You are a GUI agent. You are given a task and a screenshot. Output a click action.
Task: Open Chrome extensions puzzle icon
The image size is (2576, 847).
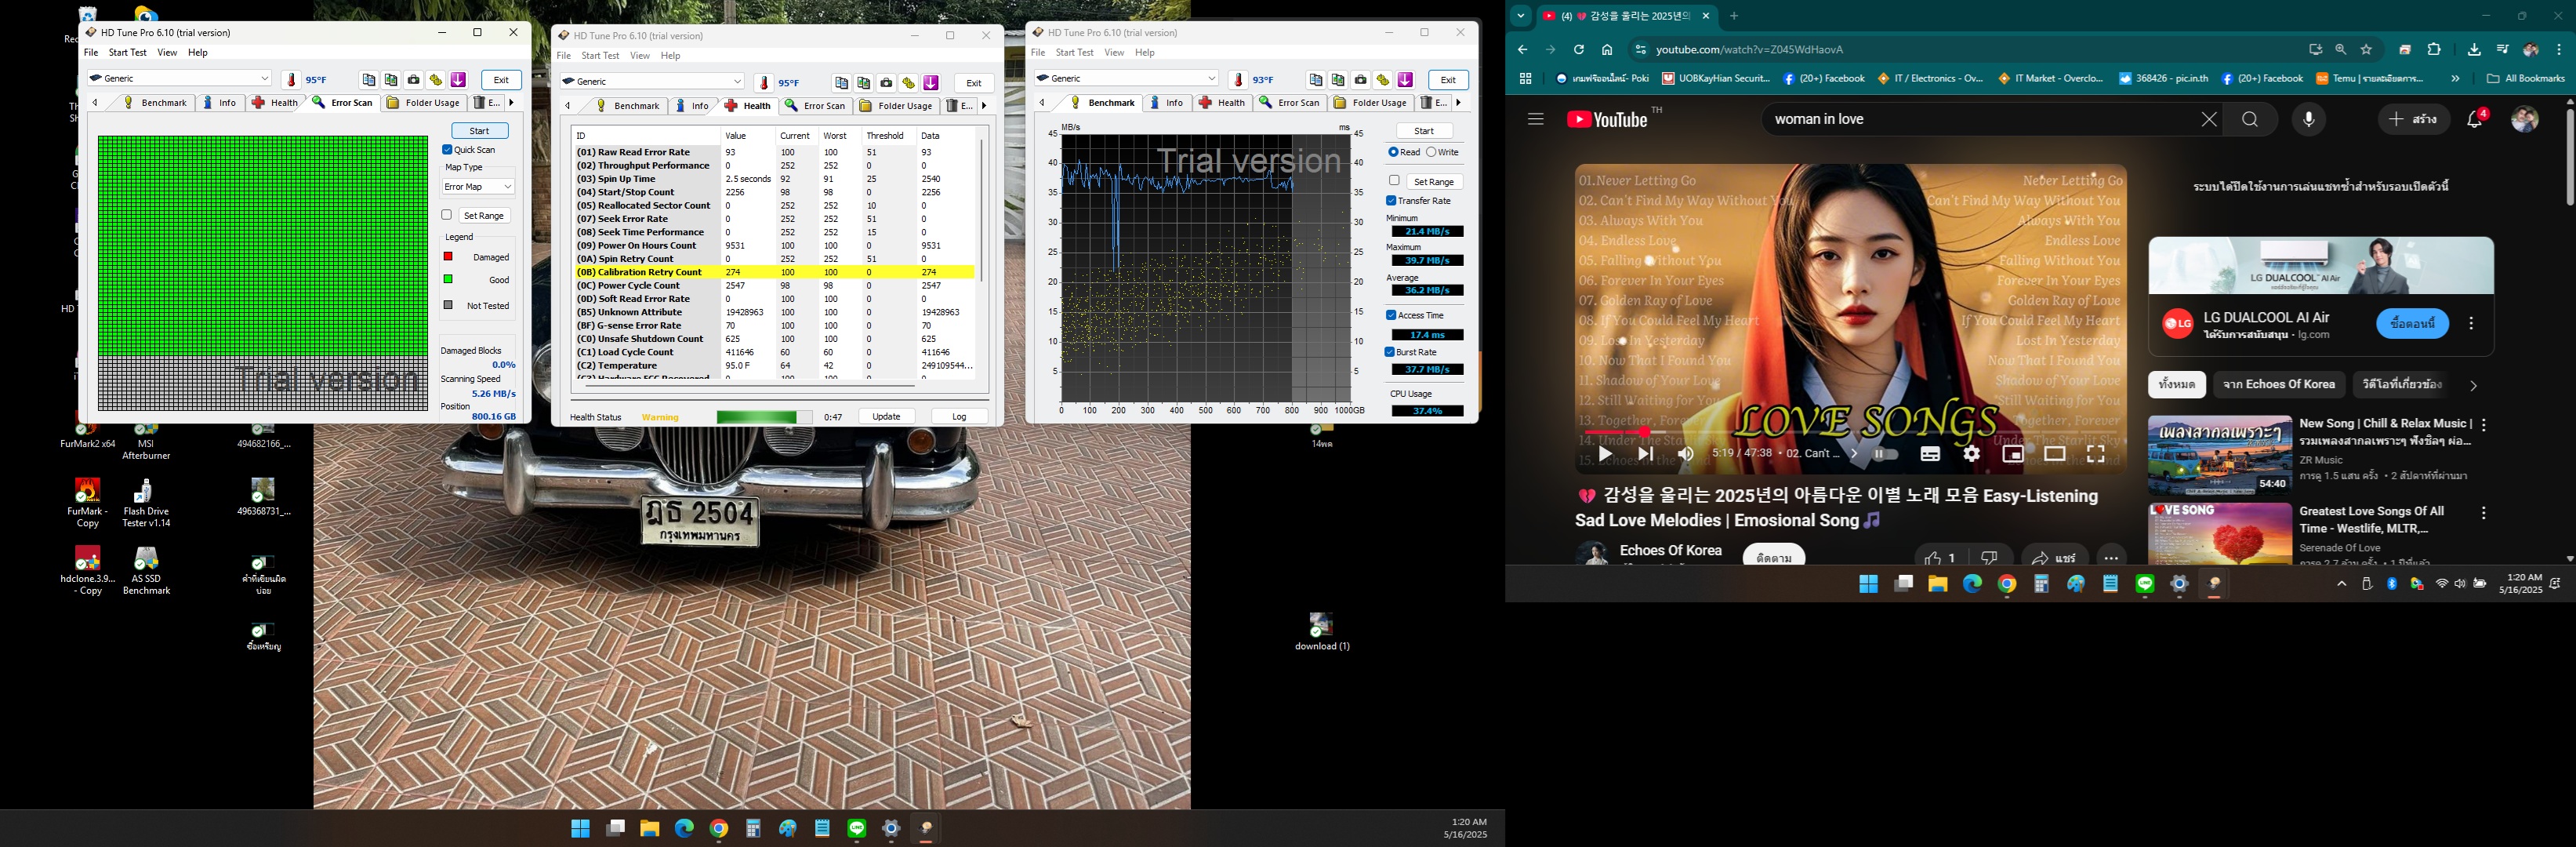click(x=2434, y=50)
